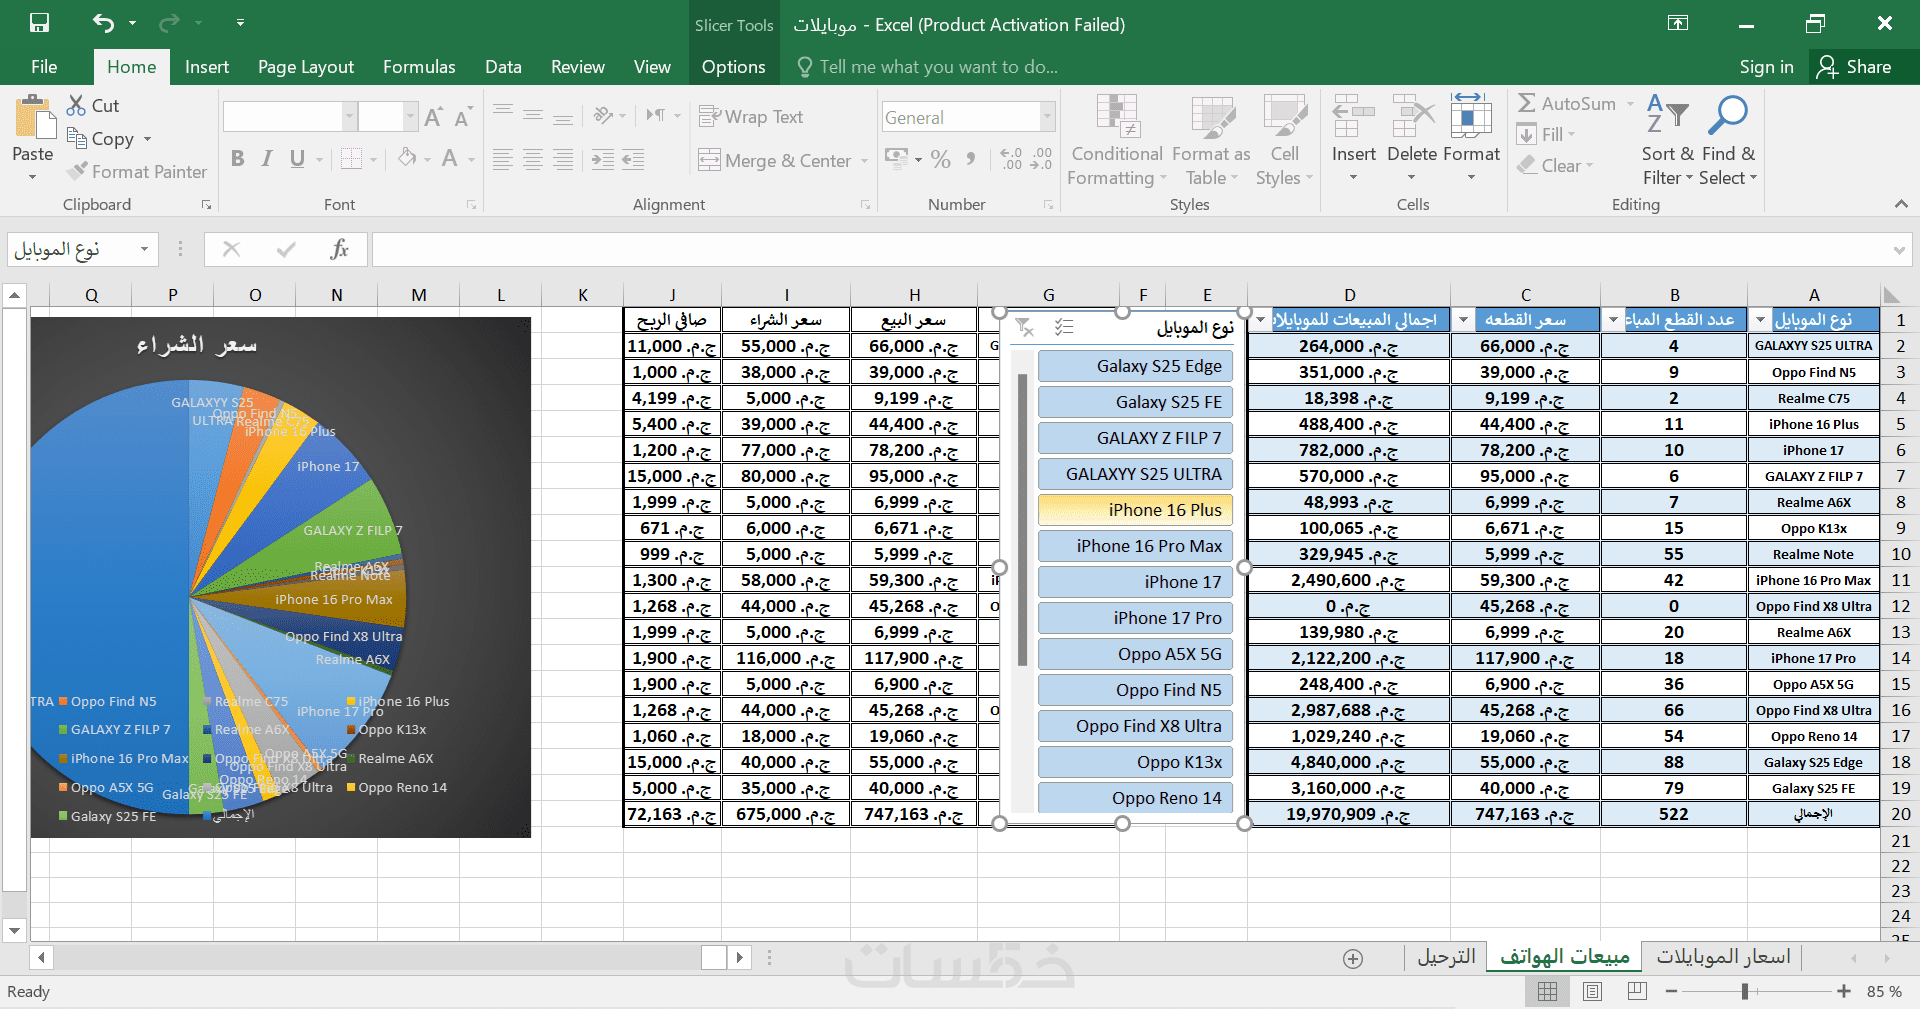Switch to Page Layout view icon
The width and height of the screenshot is (1920, 1009).
pyautogui.click(x=1593, y=991)
